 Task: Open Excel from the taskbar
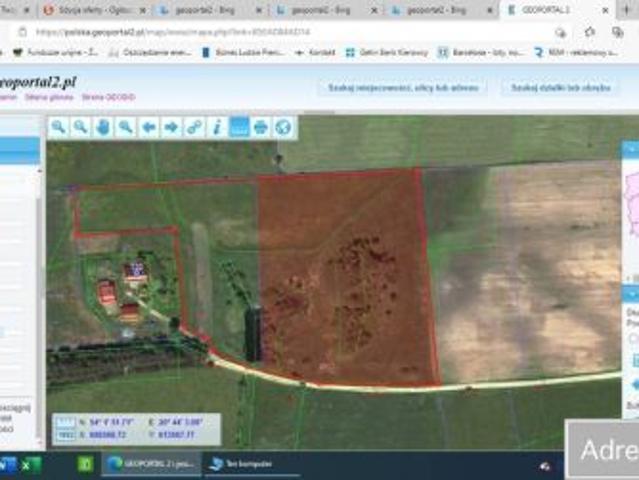31,465
